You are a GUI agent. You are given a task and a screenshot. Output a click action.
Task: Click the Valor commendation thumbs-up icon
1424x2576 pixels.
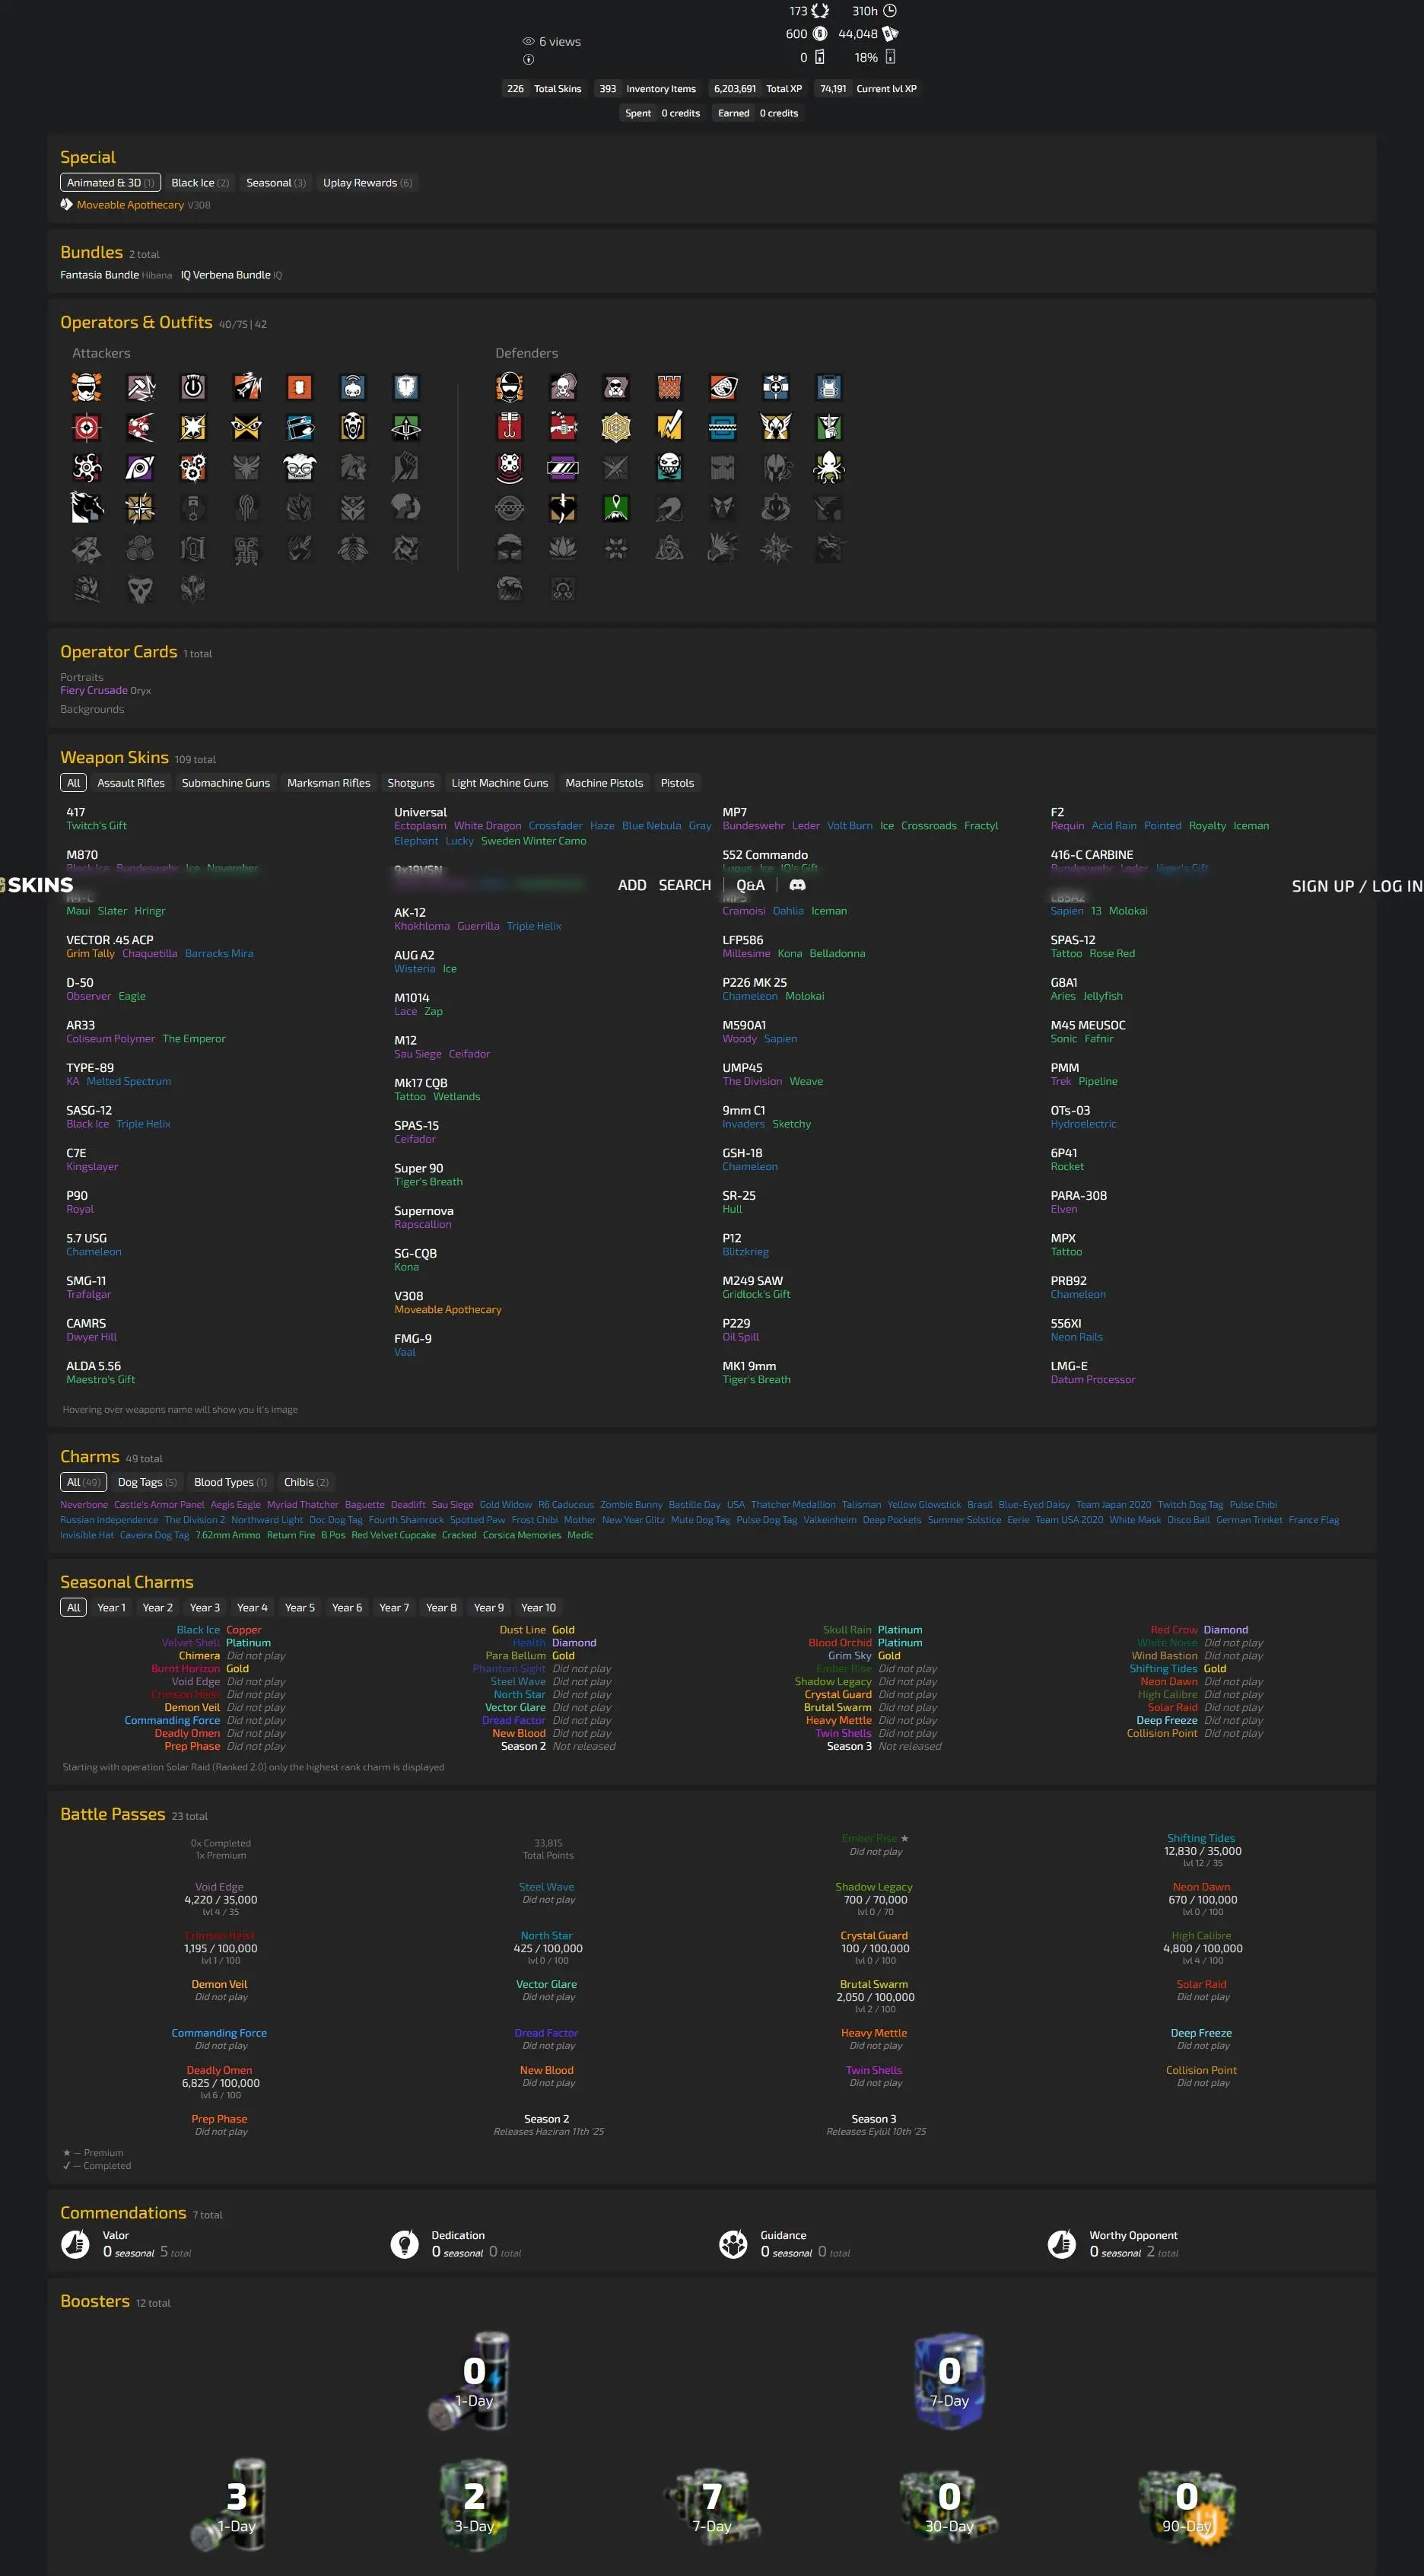coord(76,2244)
